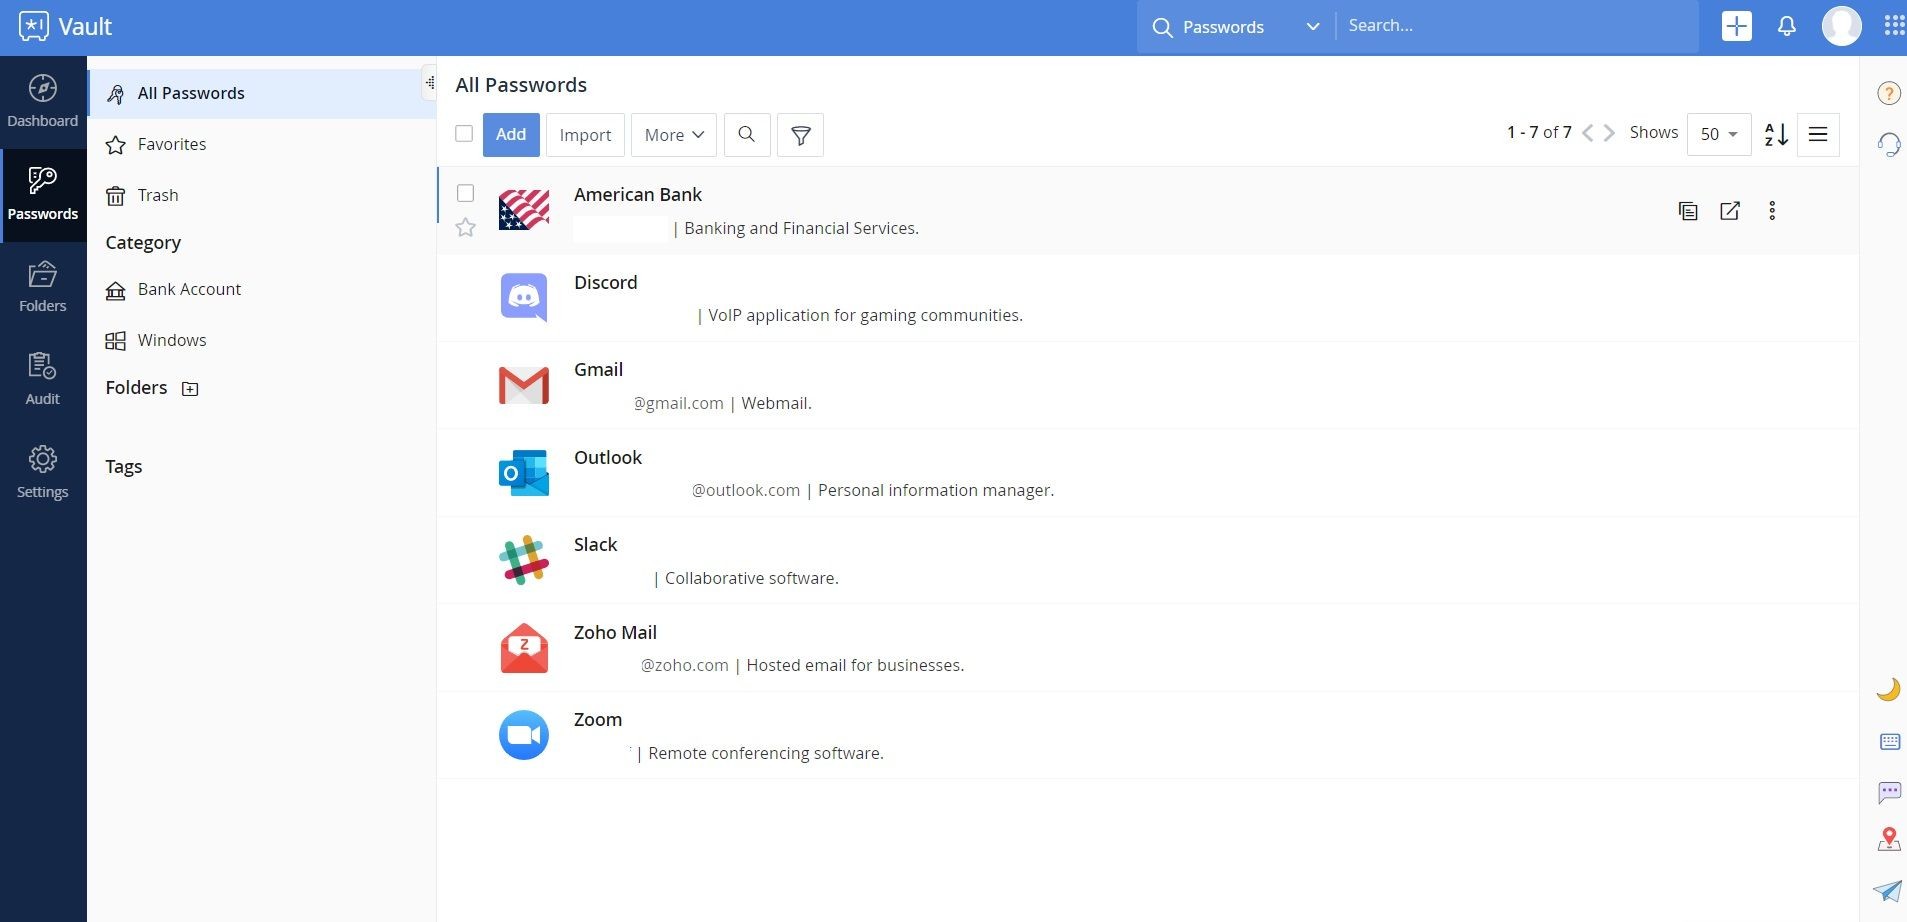Click the Category heading

pos(143,243)
